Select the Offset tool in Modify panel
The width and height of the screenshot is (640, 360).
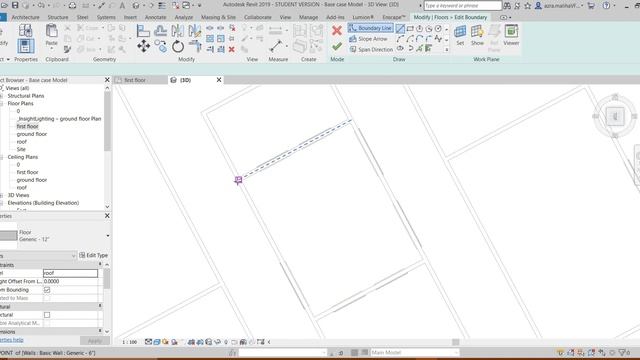coord(160,31)
